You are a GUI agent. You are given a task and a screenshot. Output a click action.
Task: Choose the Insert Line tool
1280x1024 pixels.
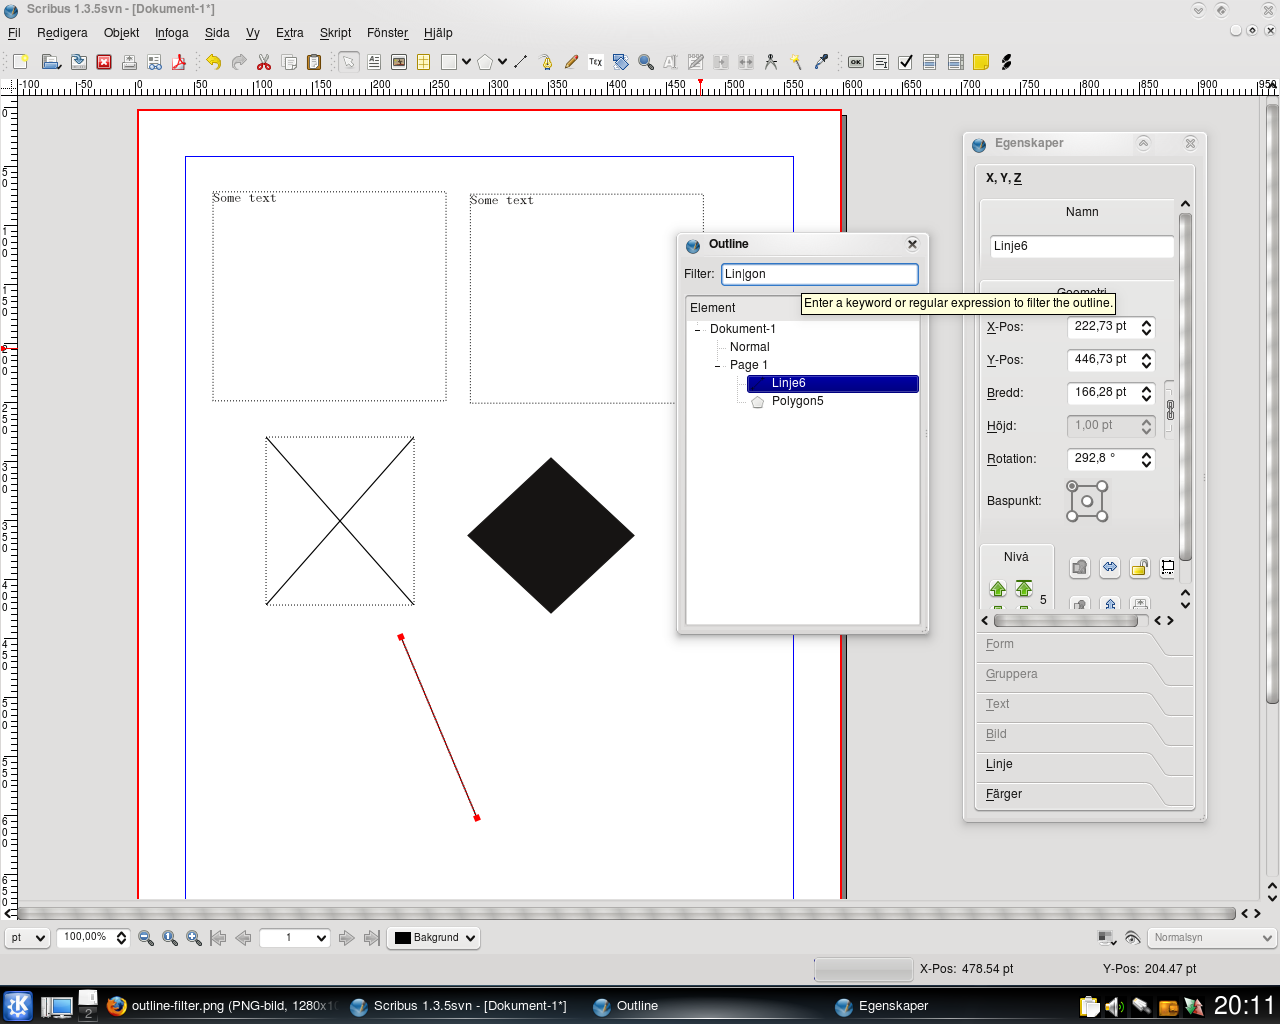click(521, 62)
